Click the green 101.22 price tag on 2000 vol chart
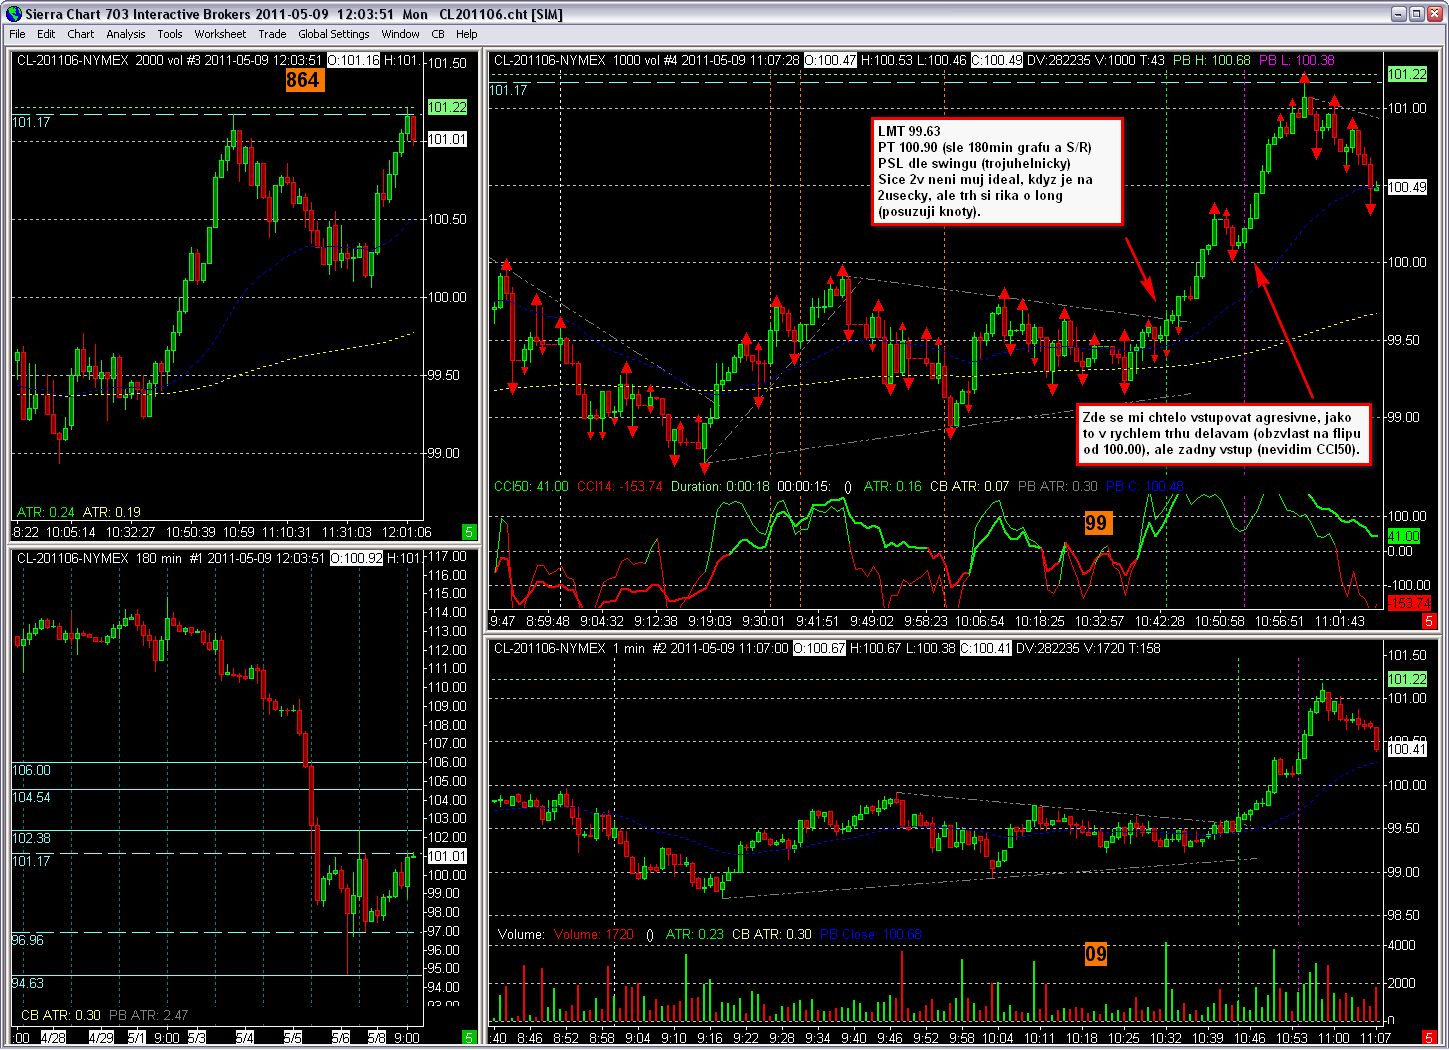The image size is (1449, 1050). (x=447, y=107)
